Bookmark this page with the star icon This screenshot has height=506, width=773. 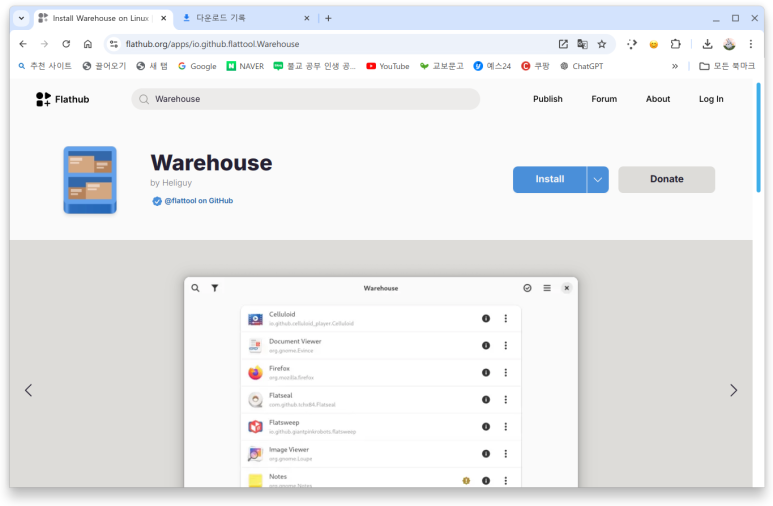coord(601,44)
